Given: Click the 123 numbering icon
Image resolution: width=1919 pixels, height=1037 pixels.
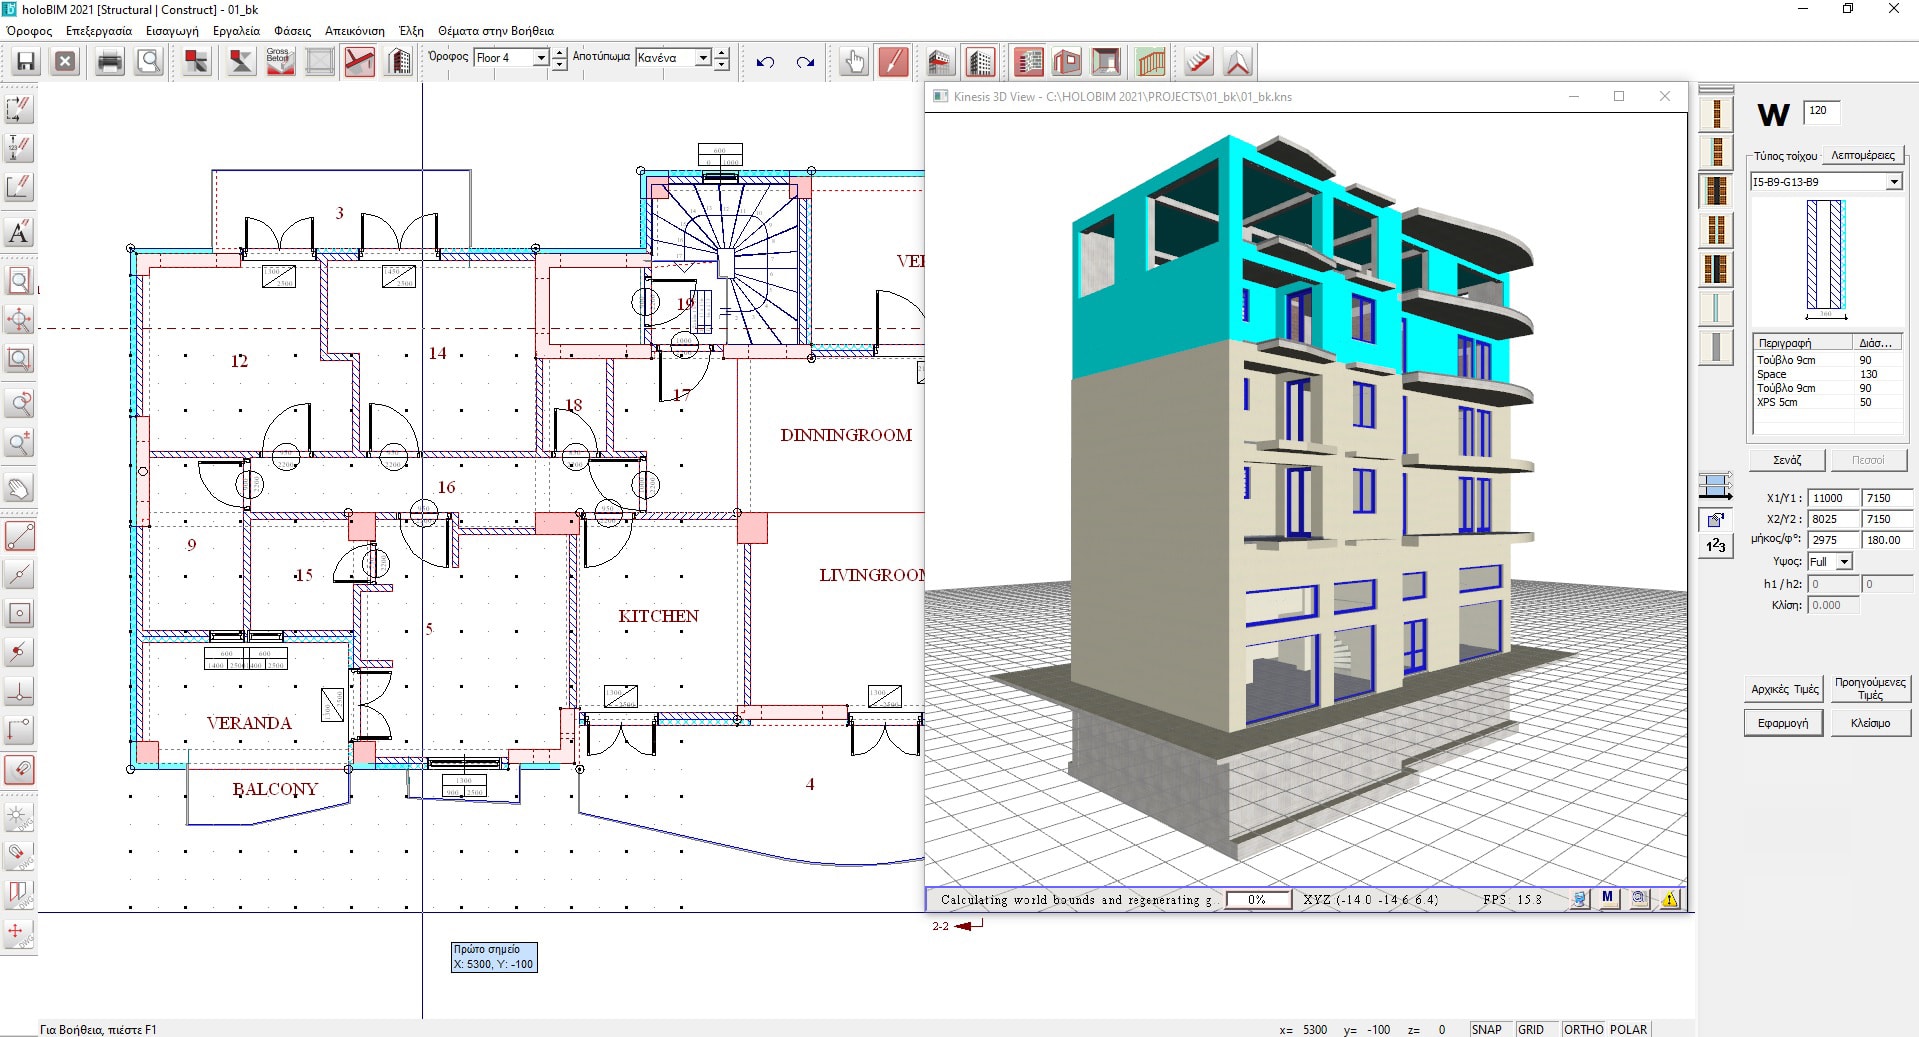Looking at the screenshot, I should (1716, 545).
